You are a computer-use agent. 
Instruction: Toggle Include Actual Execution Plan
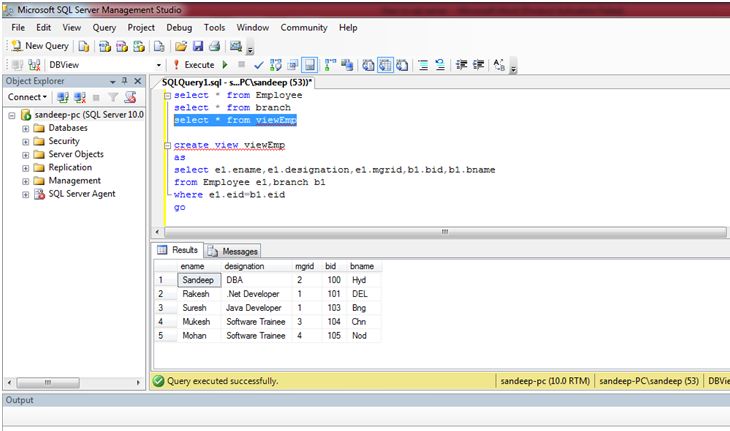pyautogui.click(x=330, y=65)
